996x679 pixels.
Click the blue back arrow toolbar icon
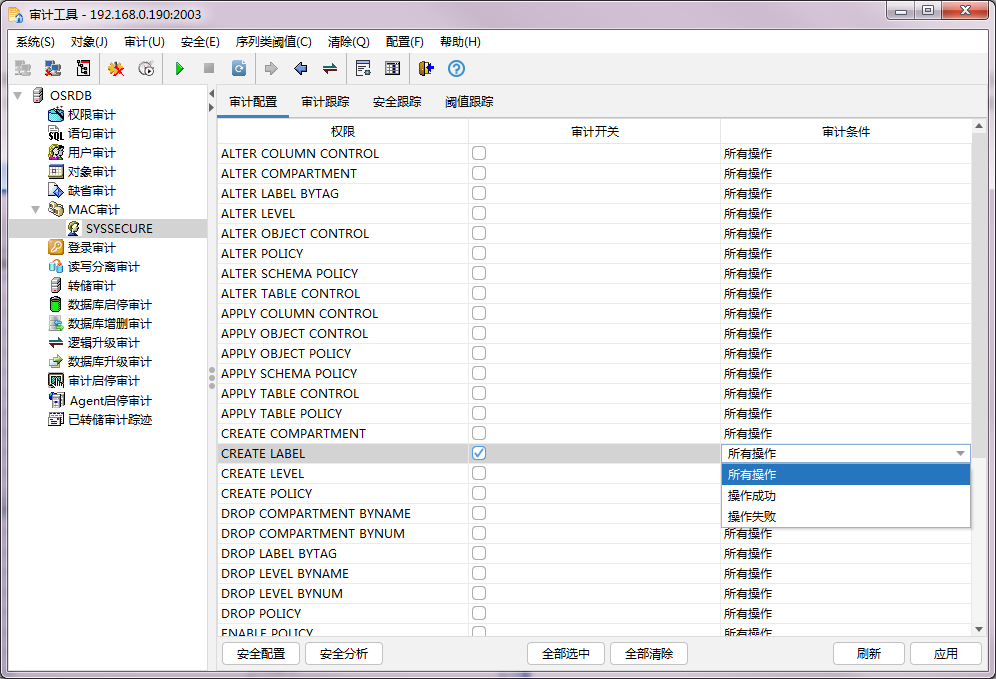[300, 69]
